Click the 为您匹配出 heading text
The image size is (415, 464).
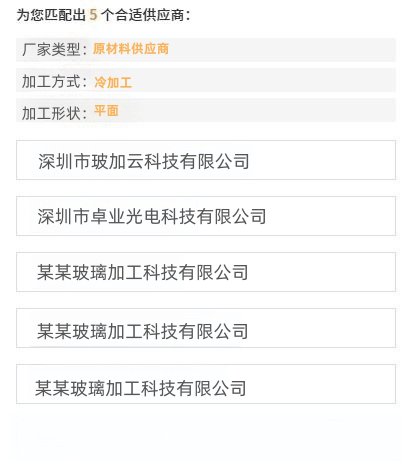tap(51, 15)
